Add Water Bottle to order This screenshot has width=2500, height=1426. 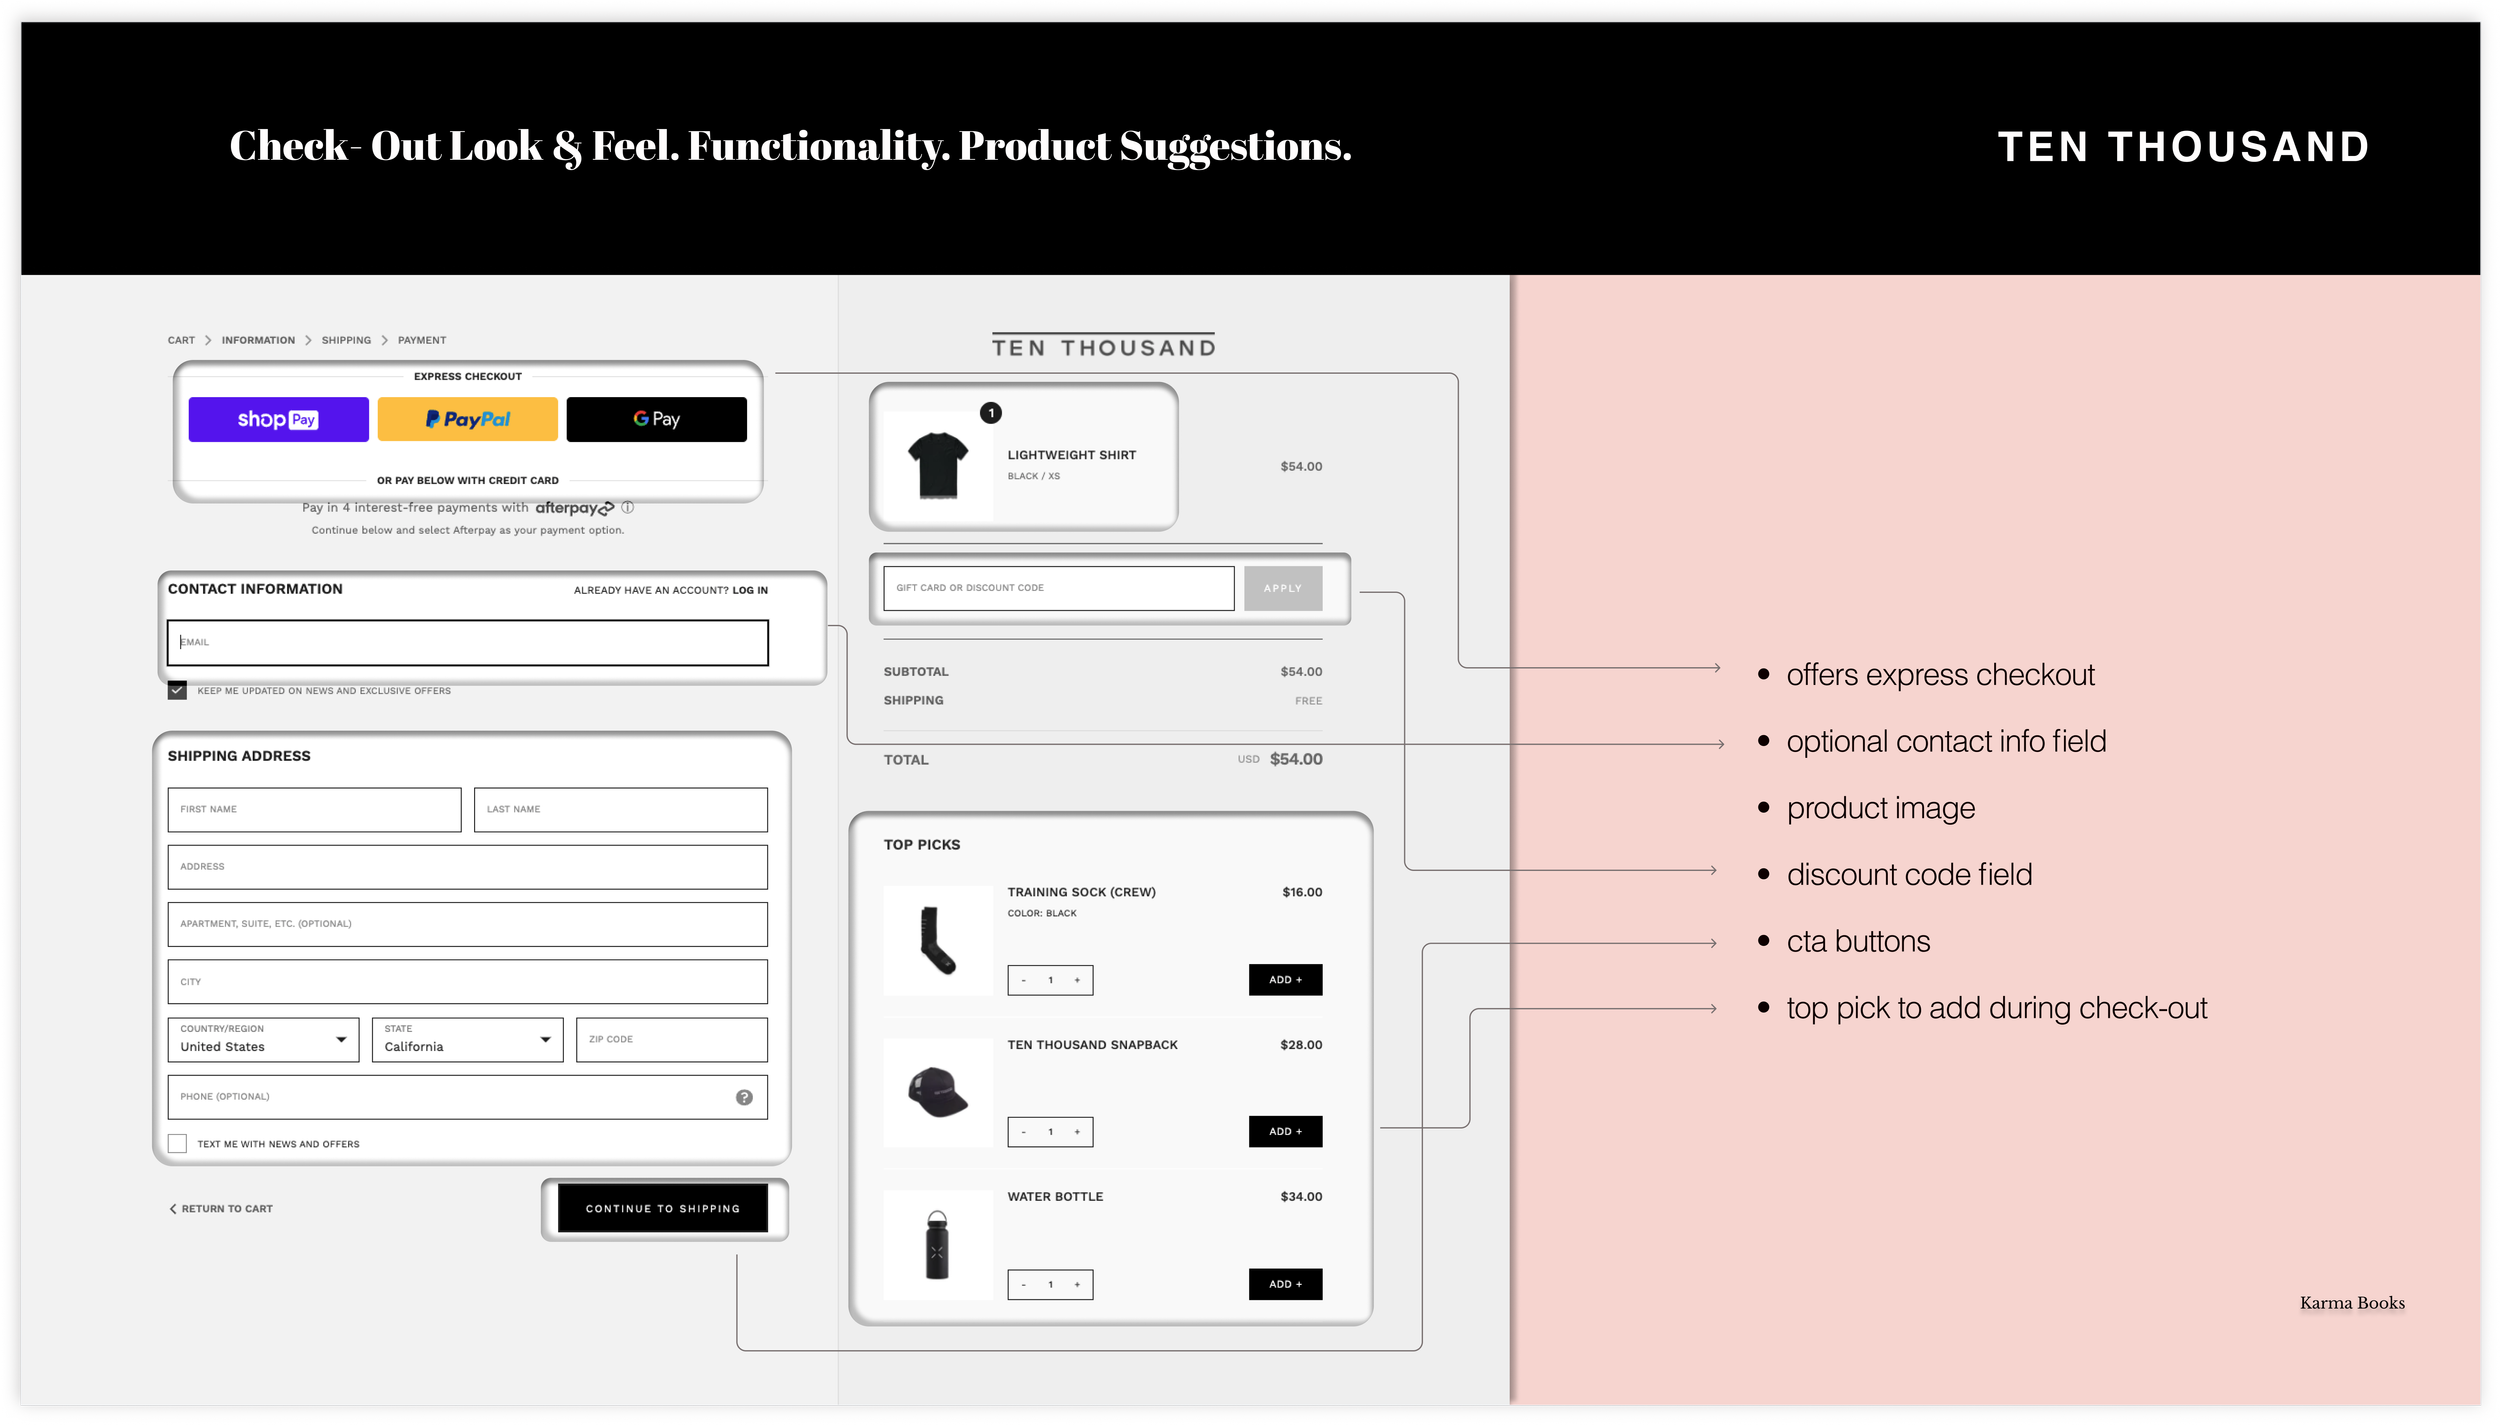(1285, 1284)
